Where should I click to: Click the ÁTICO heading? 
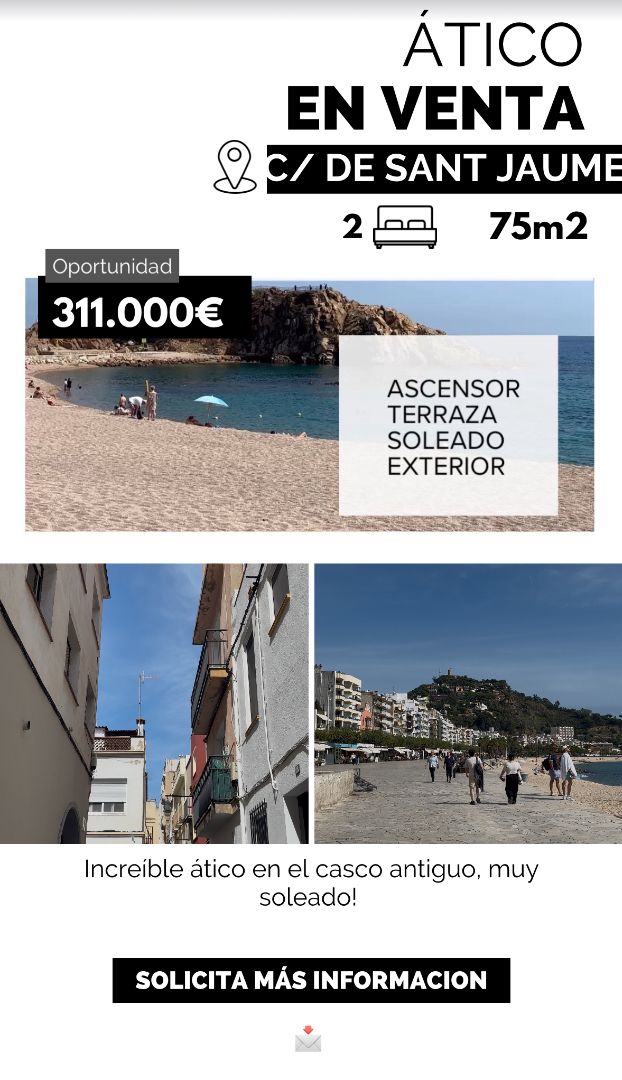point(493,44)
